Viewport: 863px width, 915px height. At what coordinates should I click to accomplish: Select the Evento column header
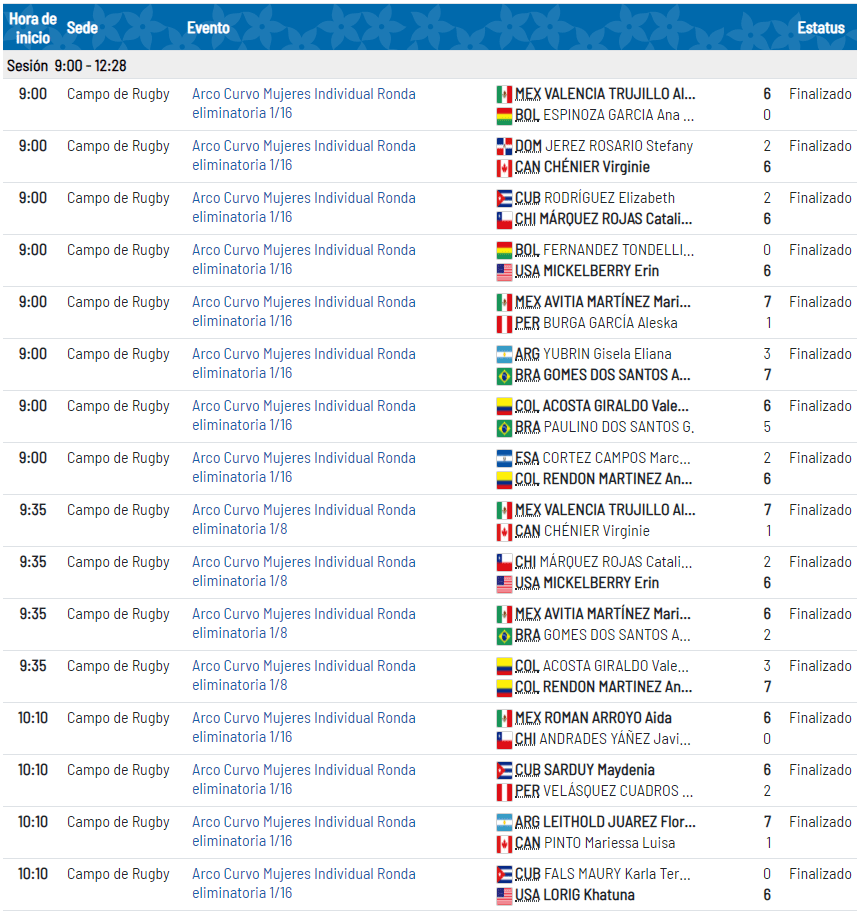[x=208, y=28]
